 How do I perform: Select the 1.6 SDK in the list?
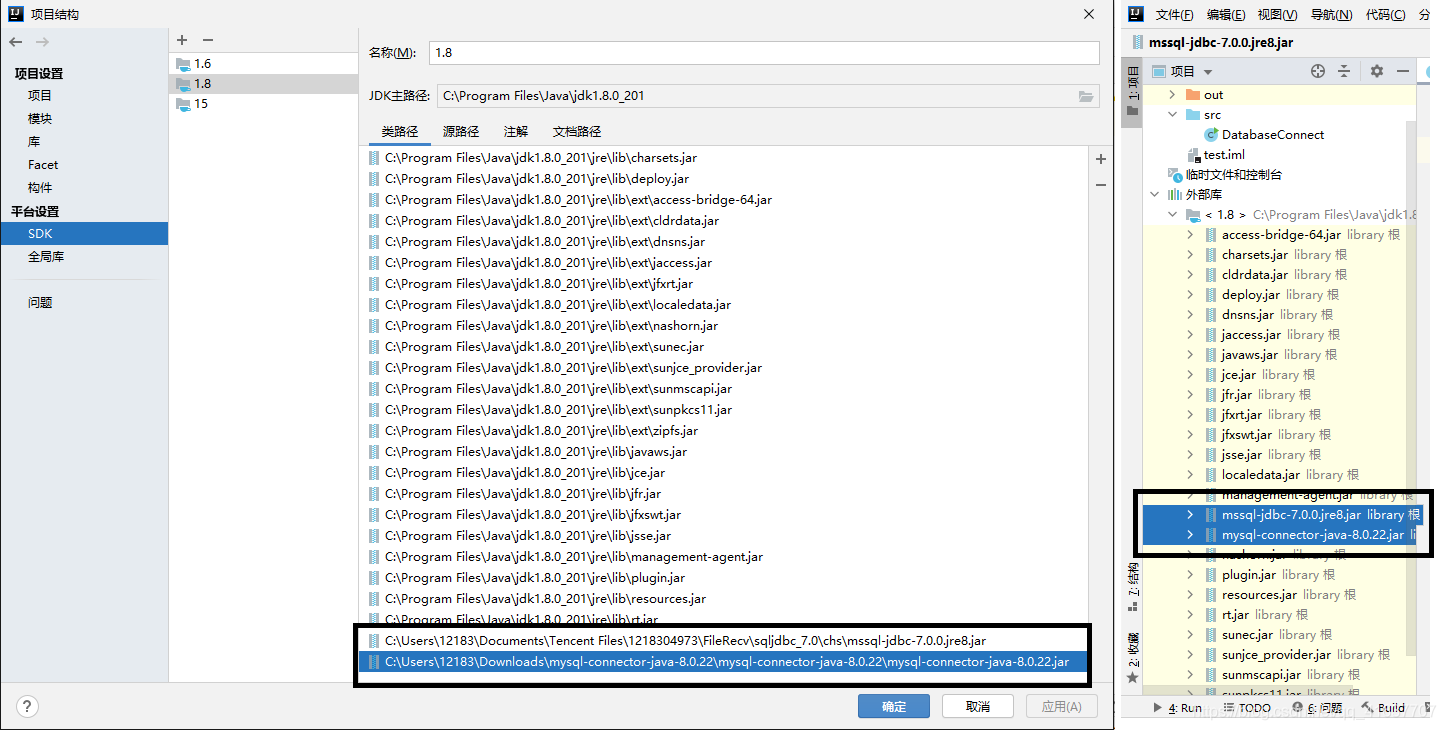[x=263, y=63]
